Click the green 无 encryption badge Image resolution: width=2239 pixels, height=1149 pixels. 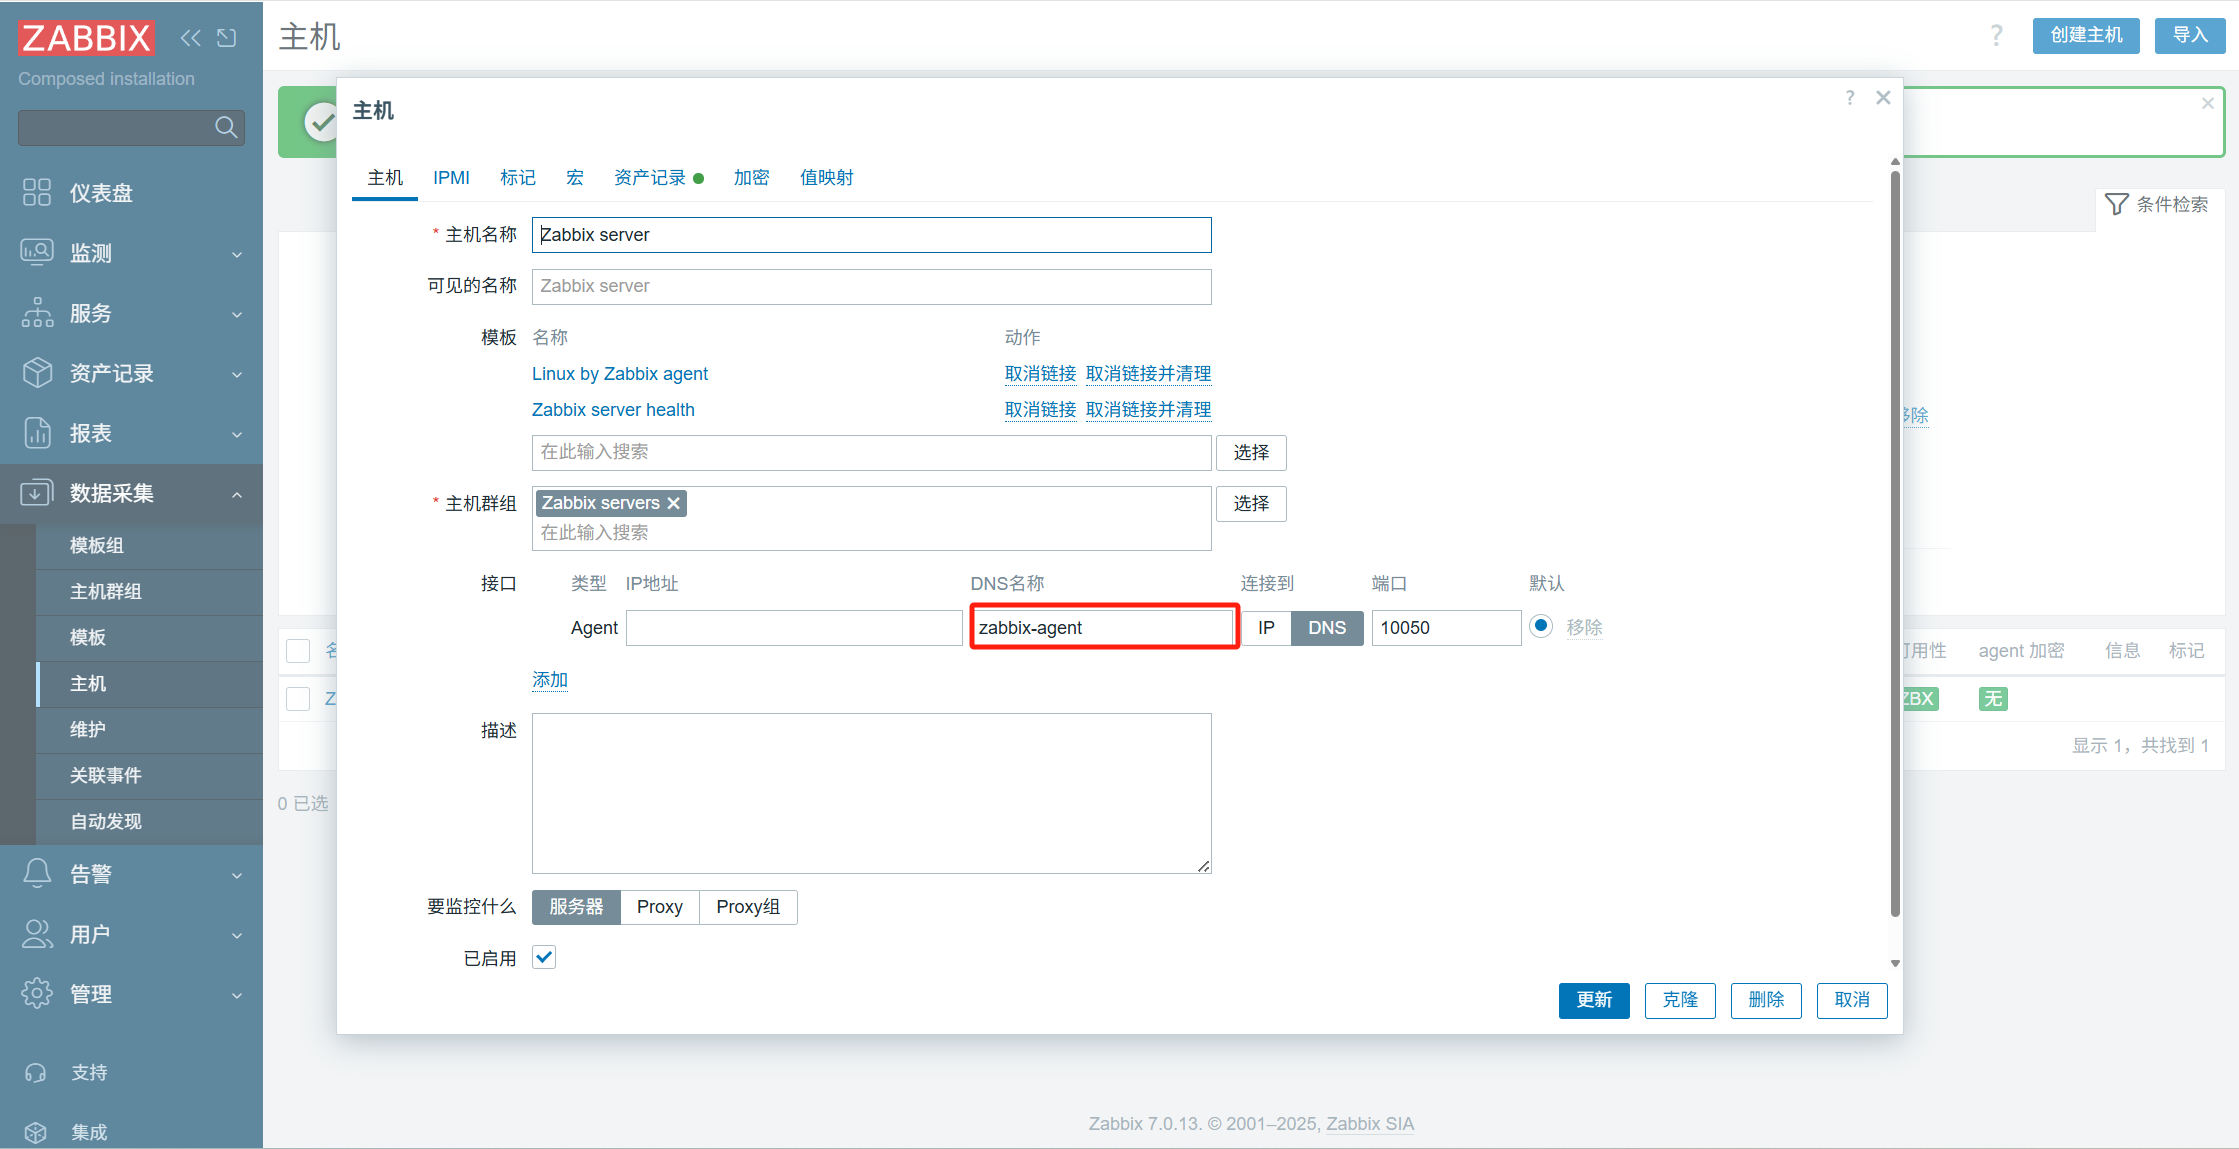1993,699
